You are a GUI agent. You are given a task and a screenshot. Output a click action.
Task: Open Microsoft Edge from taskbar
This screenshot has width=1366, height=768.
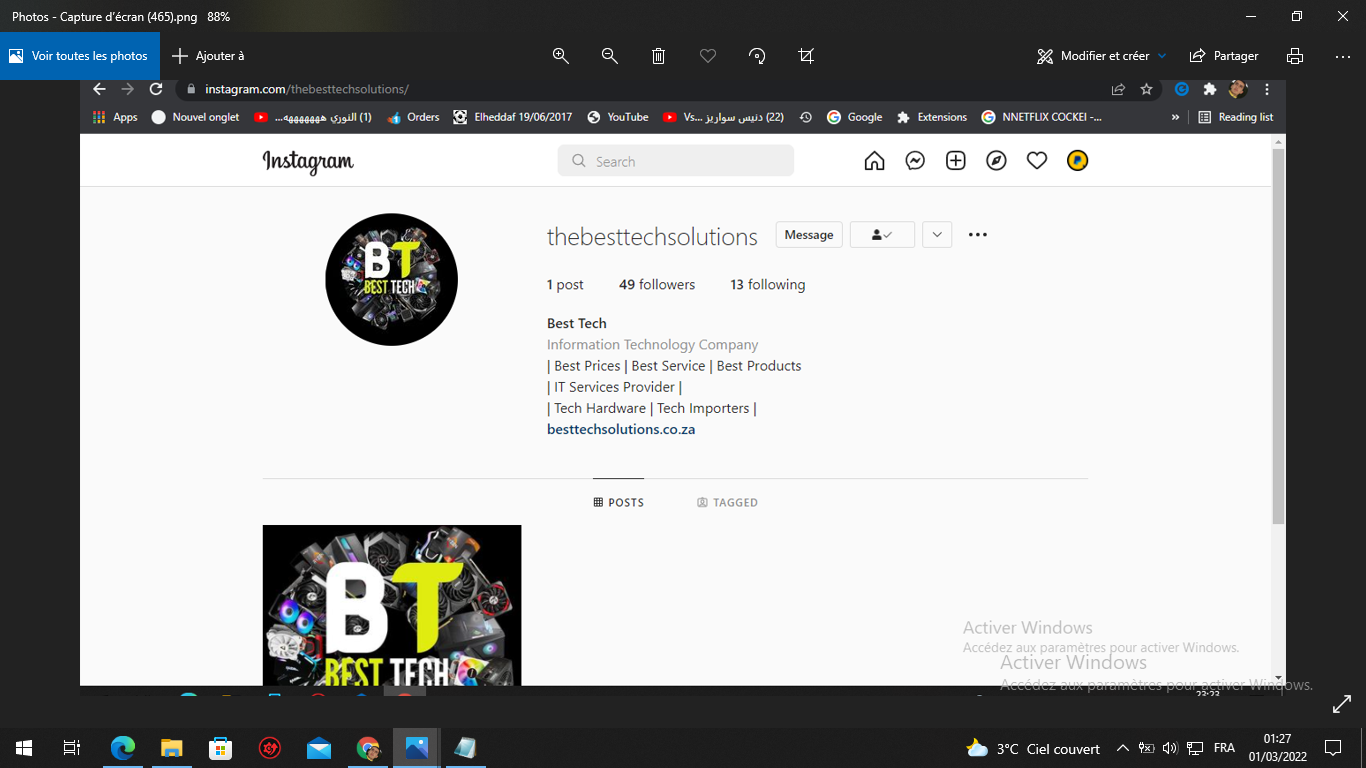[x=123, y=748]
